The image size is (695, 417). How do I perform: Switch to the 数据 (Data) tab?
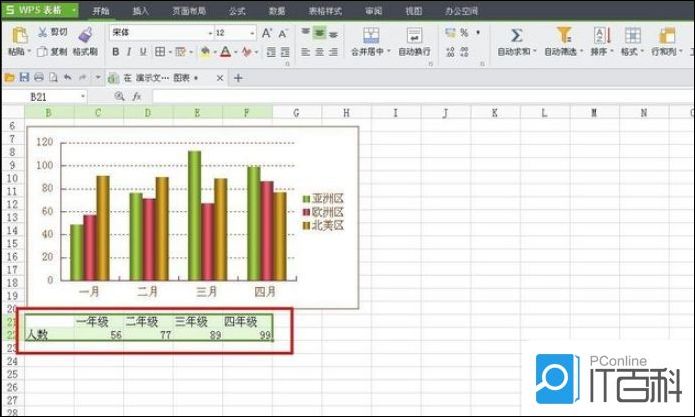coord(277,11)
